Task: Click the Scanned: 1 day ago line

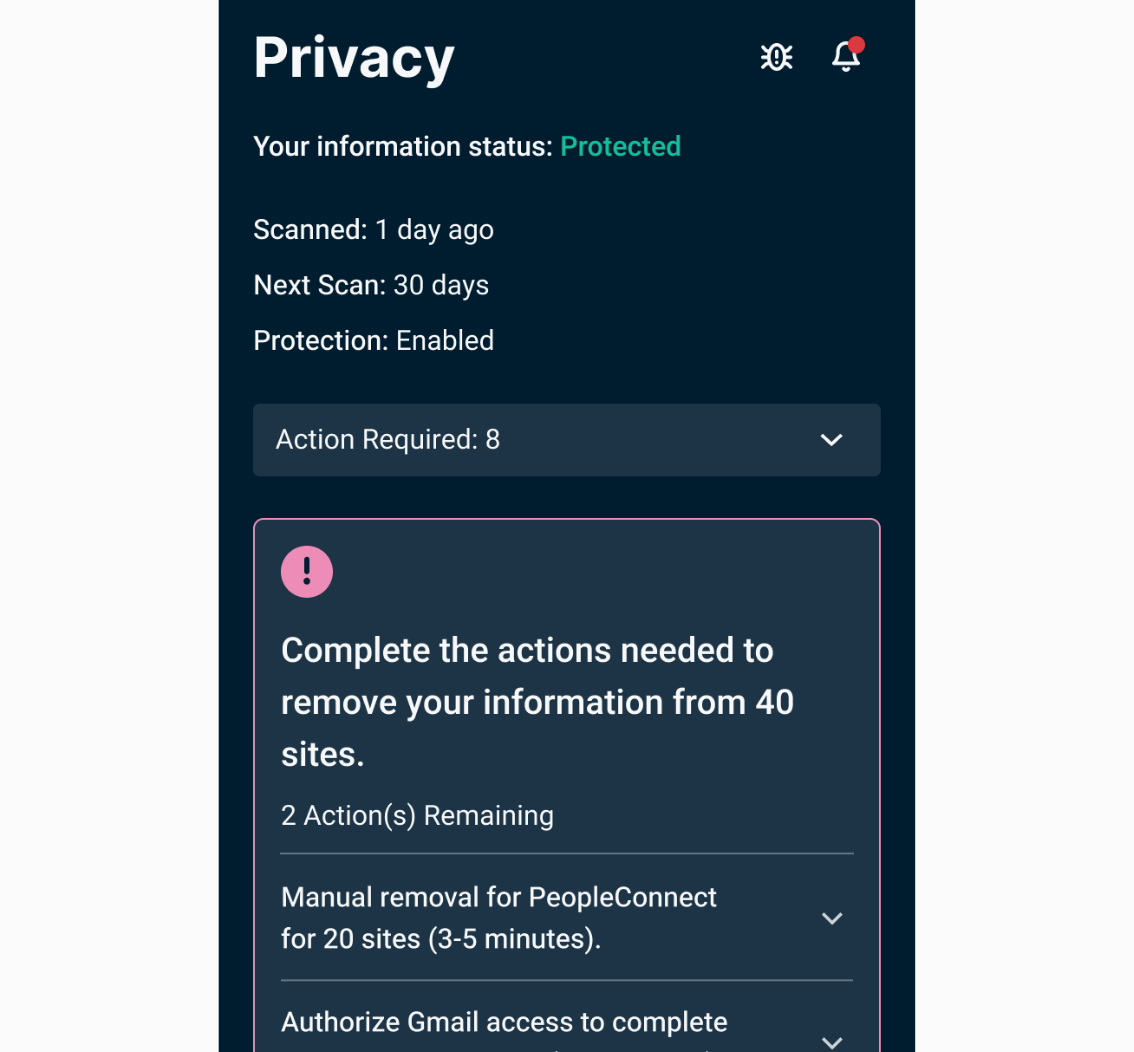Action: pyautogui.click(x=373, y=230)
